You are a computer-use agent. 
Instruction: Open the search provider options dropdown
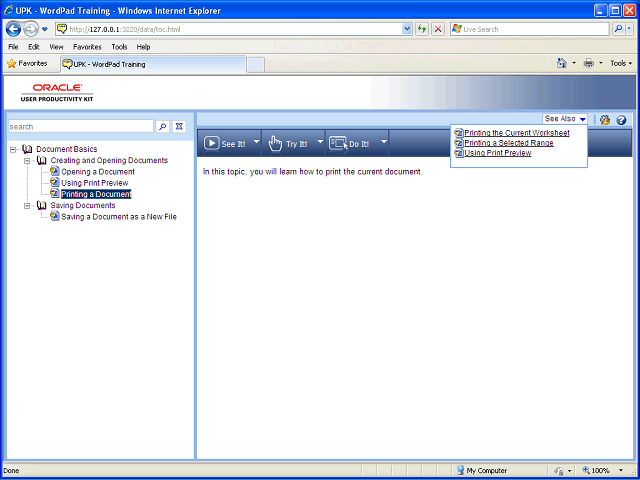click(629, 29)
